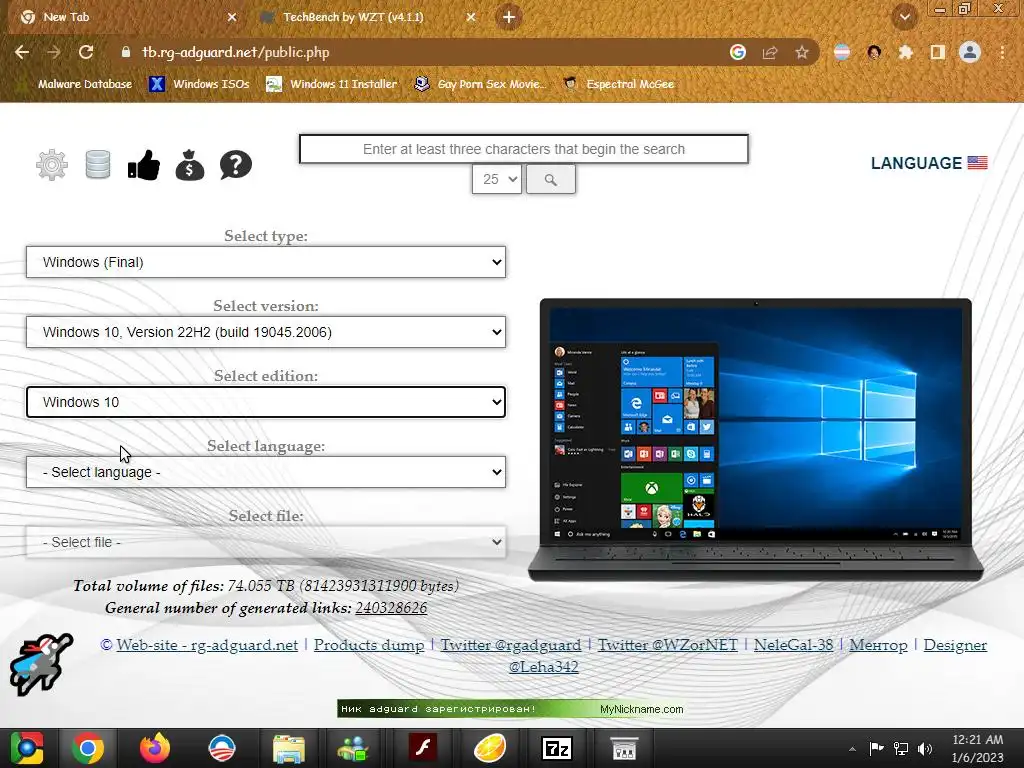Viewport: 1024px width, 768px height.
Task: Close the New Tab tab
Action: pos(232,17)
